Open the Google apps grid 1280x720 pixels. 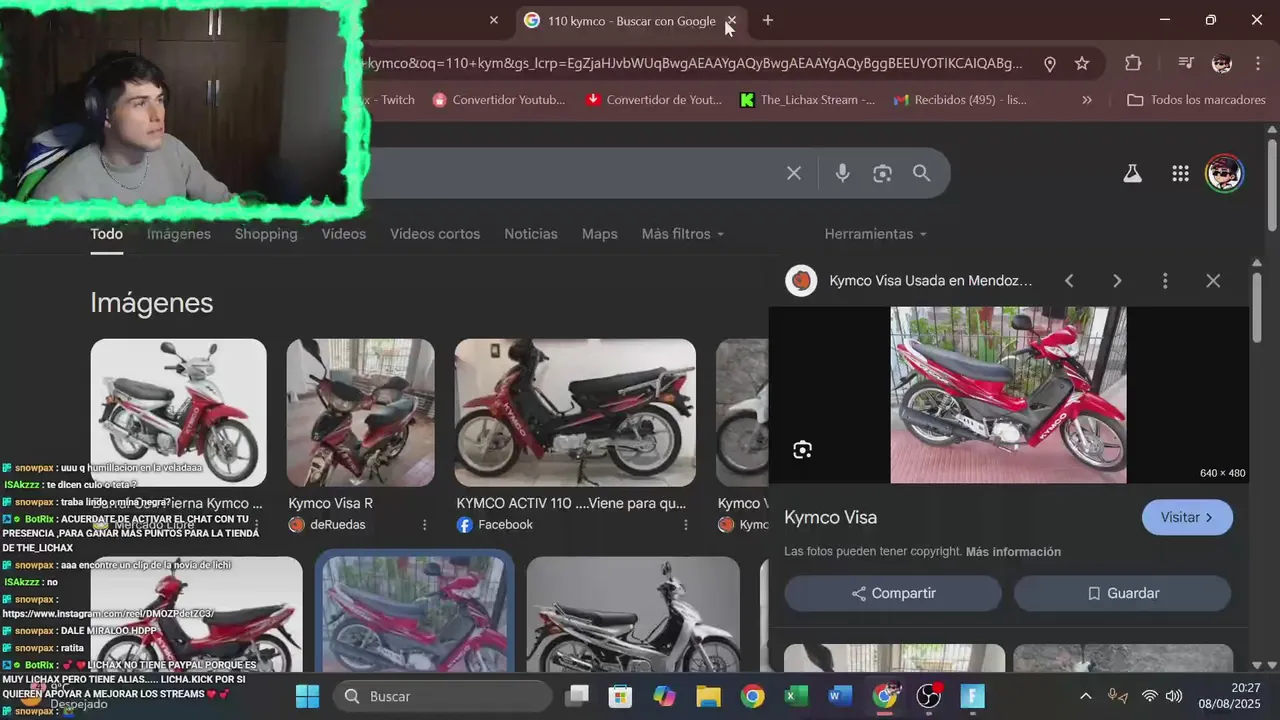(x=1180, y=173)
